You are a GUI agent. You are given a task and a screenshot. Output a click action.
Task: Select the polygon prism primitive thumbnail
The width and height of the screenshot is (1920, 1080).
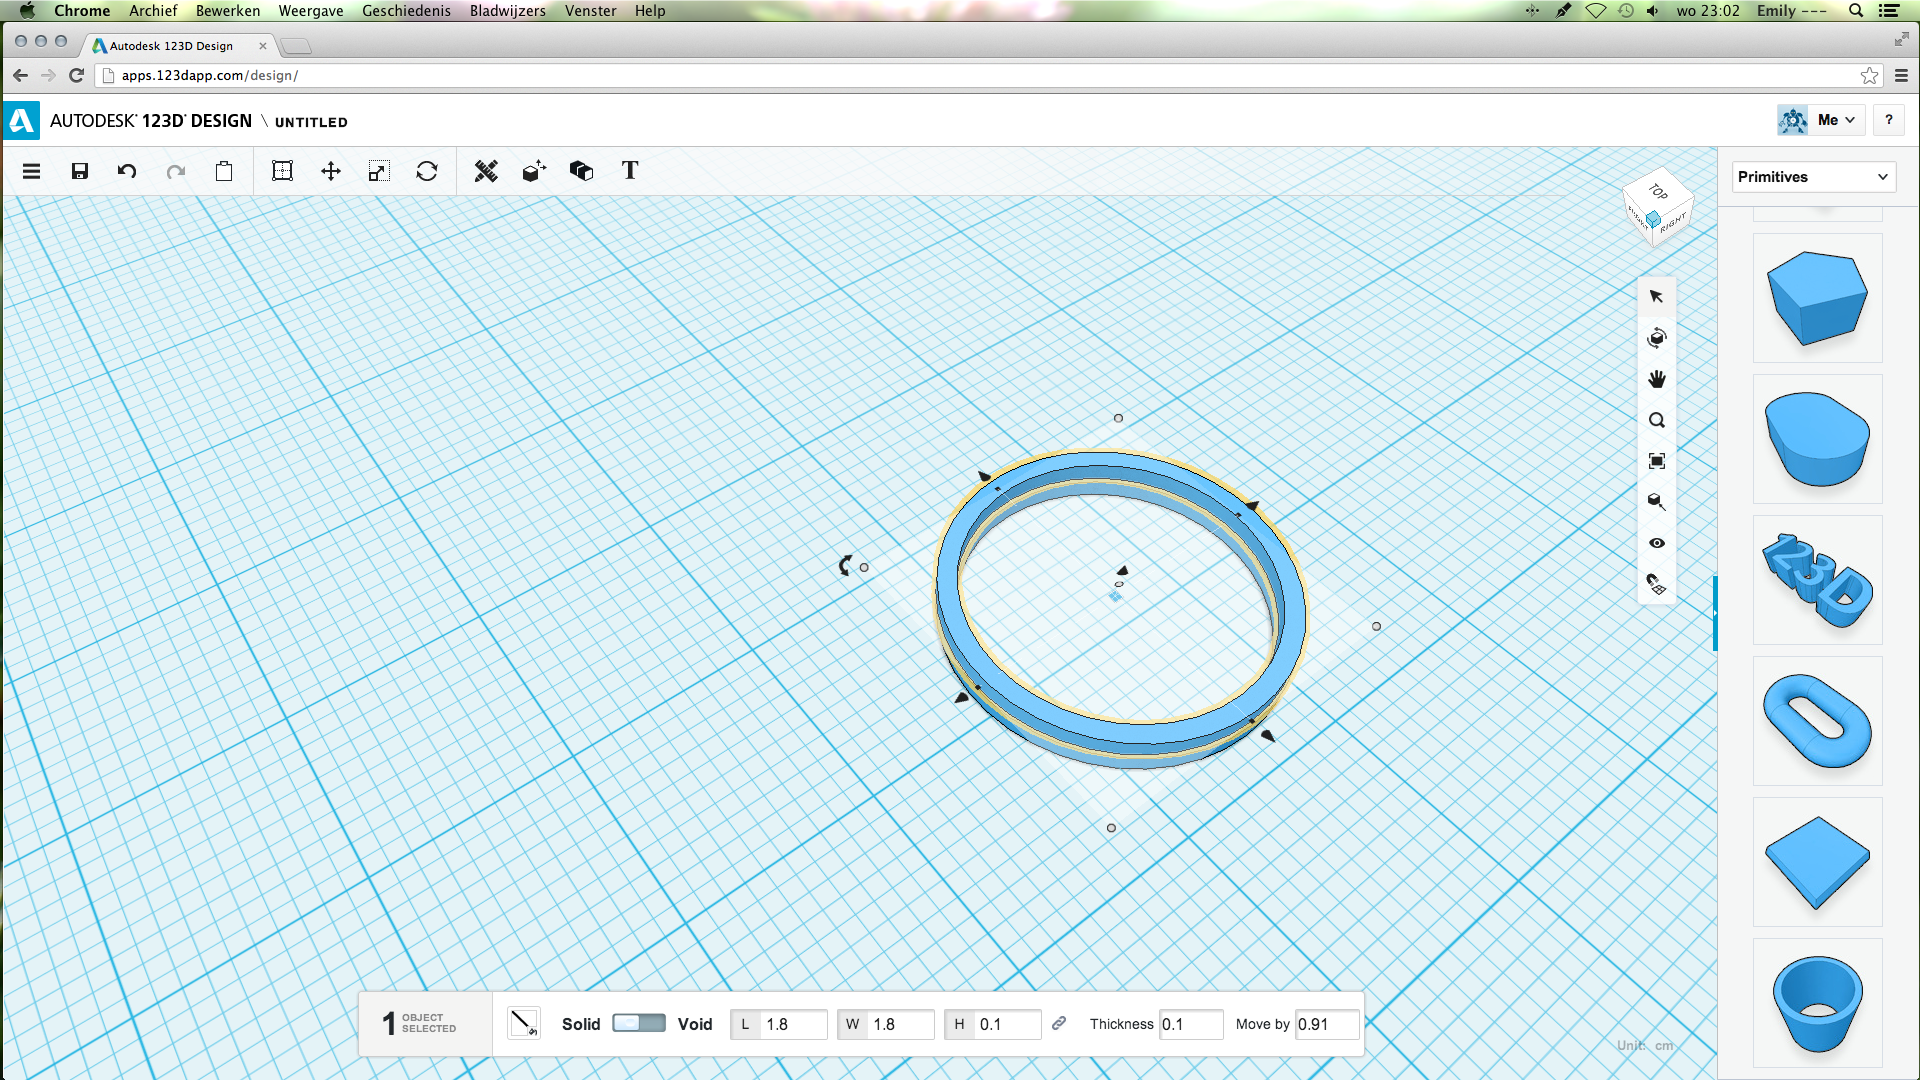[1817, 298]
